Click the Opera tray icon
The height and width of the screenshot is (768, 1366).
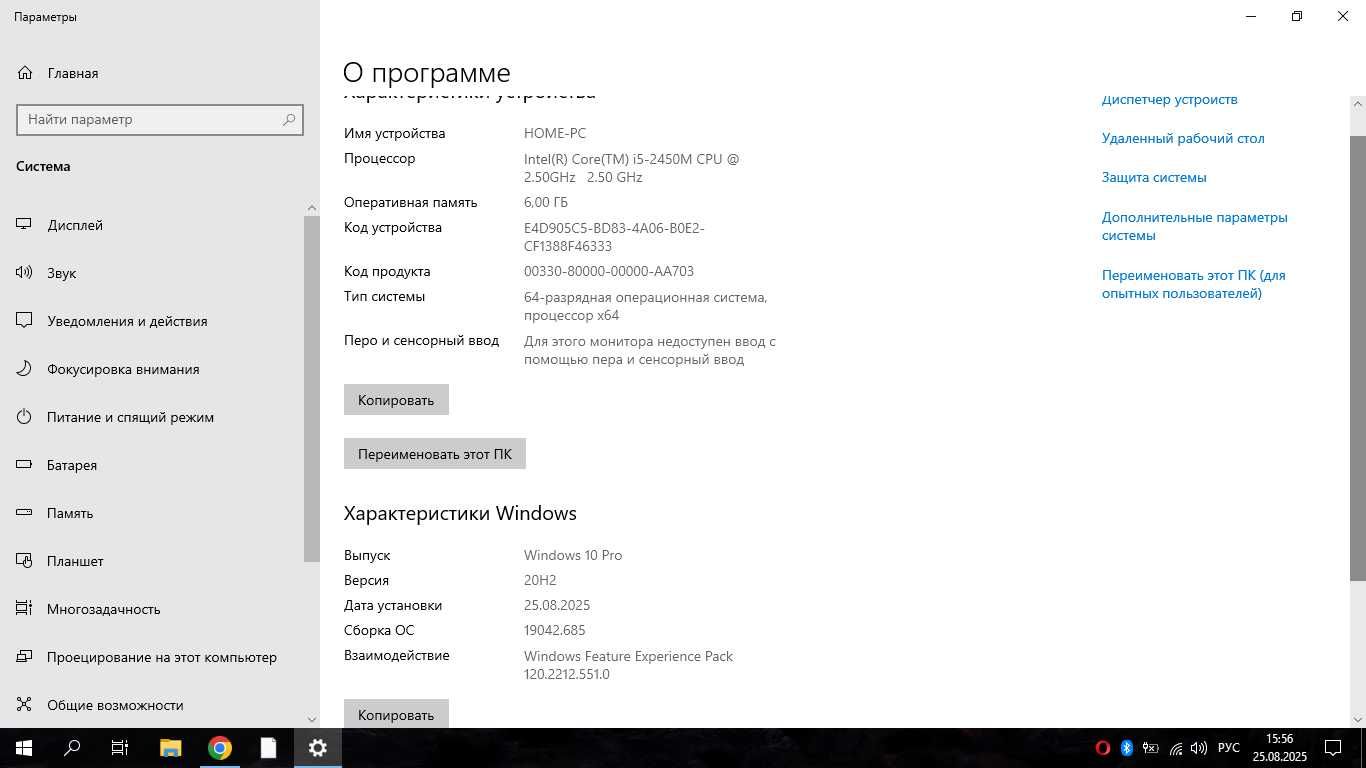pyautogui.click(x=1102, y=748)
